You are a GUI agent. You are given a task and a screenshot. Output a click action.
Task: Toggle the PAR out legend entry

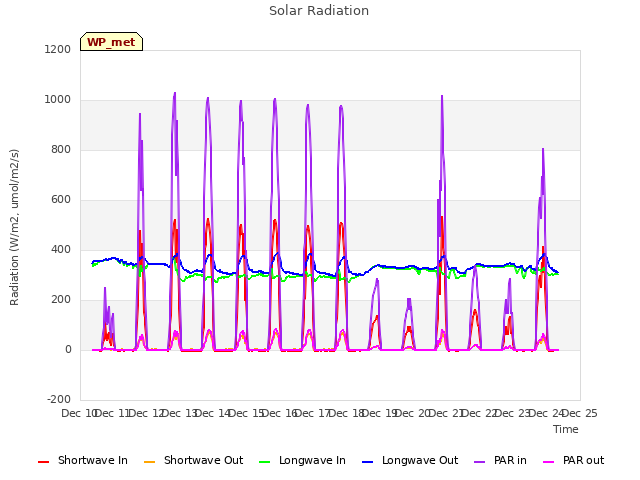[x=573, y=460]
